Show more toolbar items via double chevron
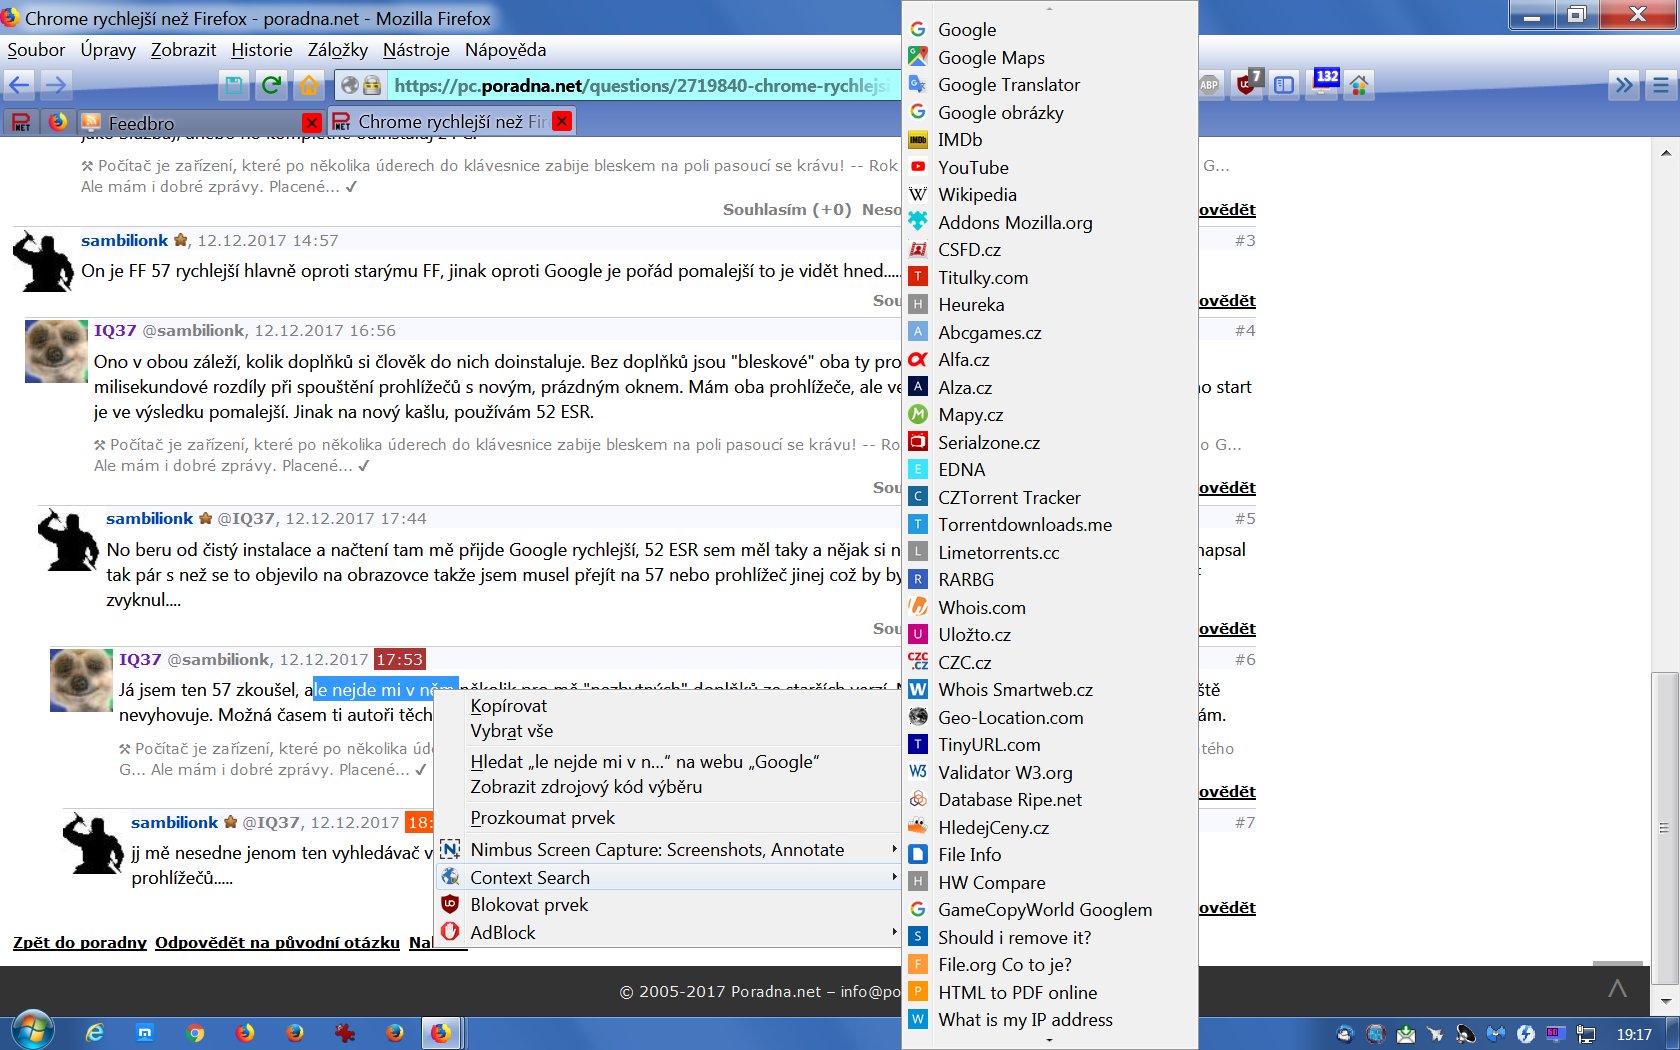1680x1050 pixels. click(1624, 86)
